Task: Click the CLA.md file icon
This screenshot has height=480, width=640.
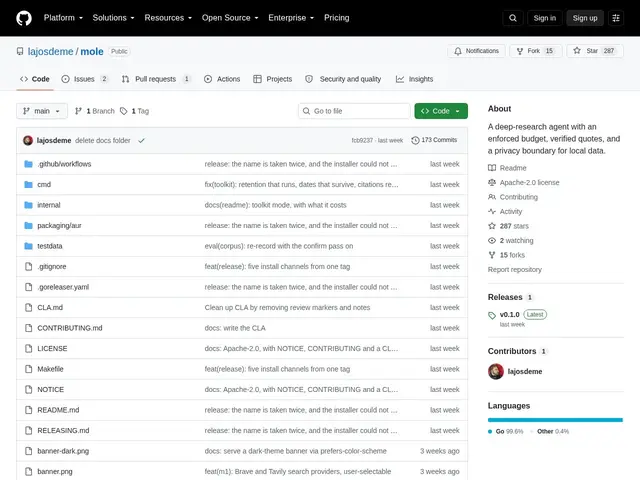Action: pos(28,307)
